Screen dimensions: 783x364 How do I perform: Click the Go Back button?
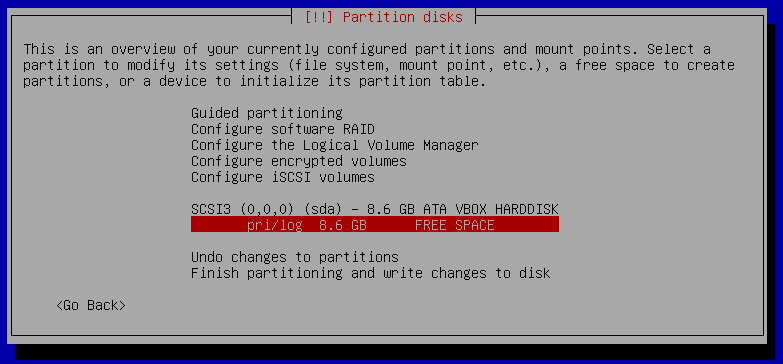pos(91,305)
